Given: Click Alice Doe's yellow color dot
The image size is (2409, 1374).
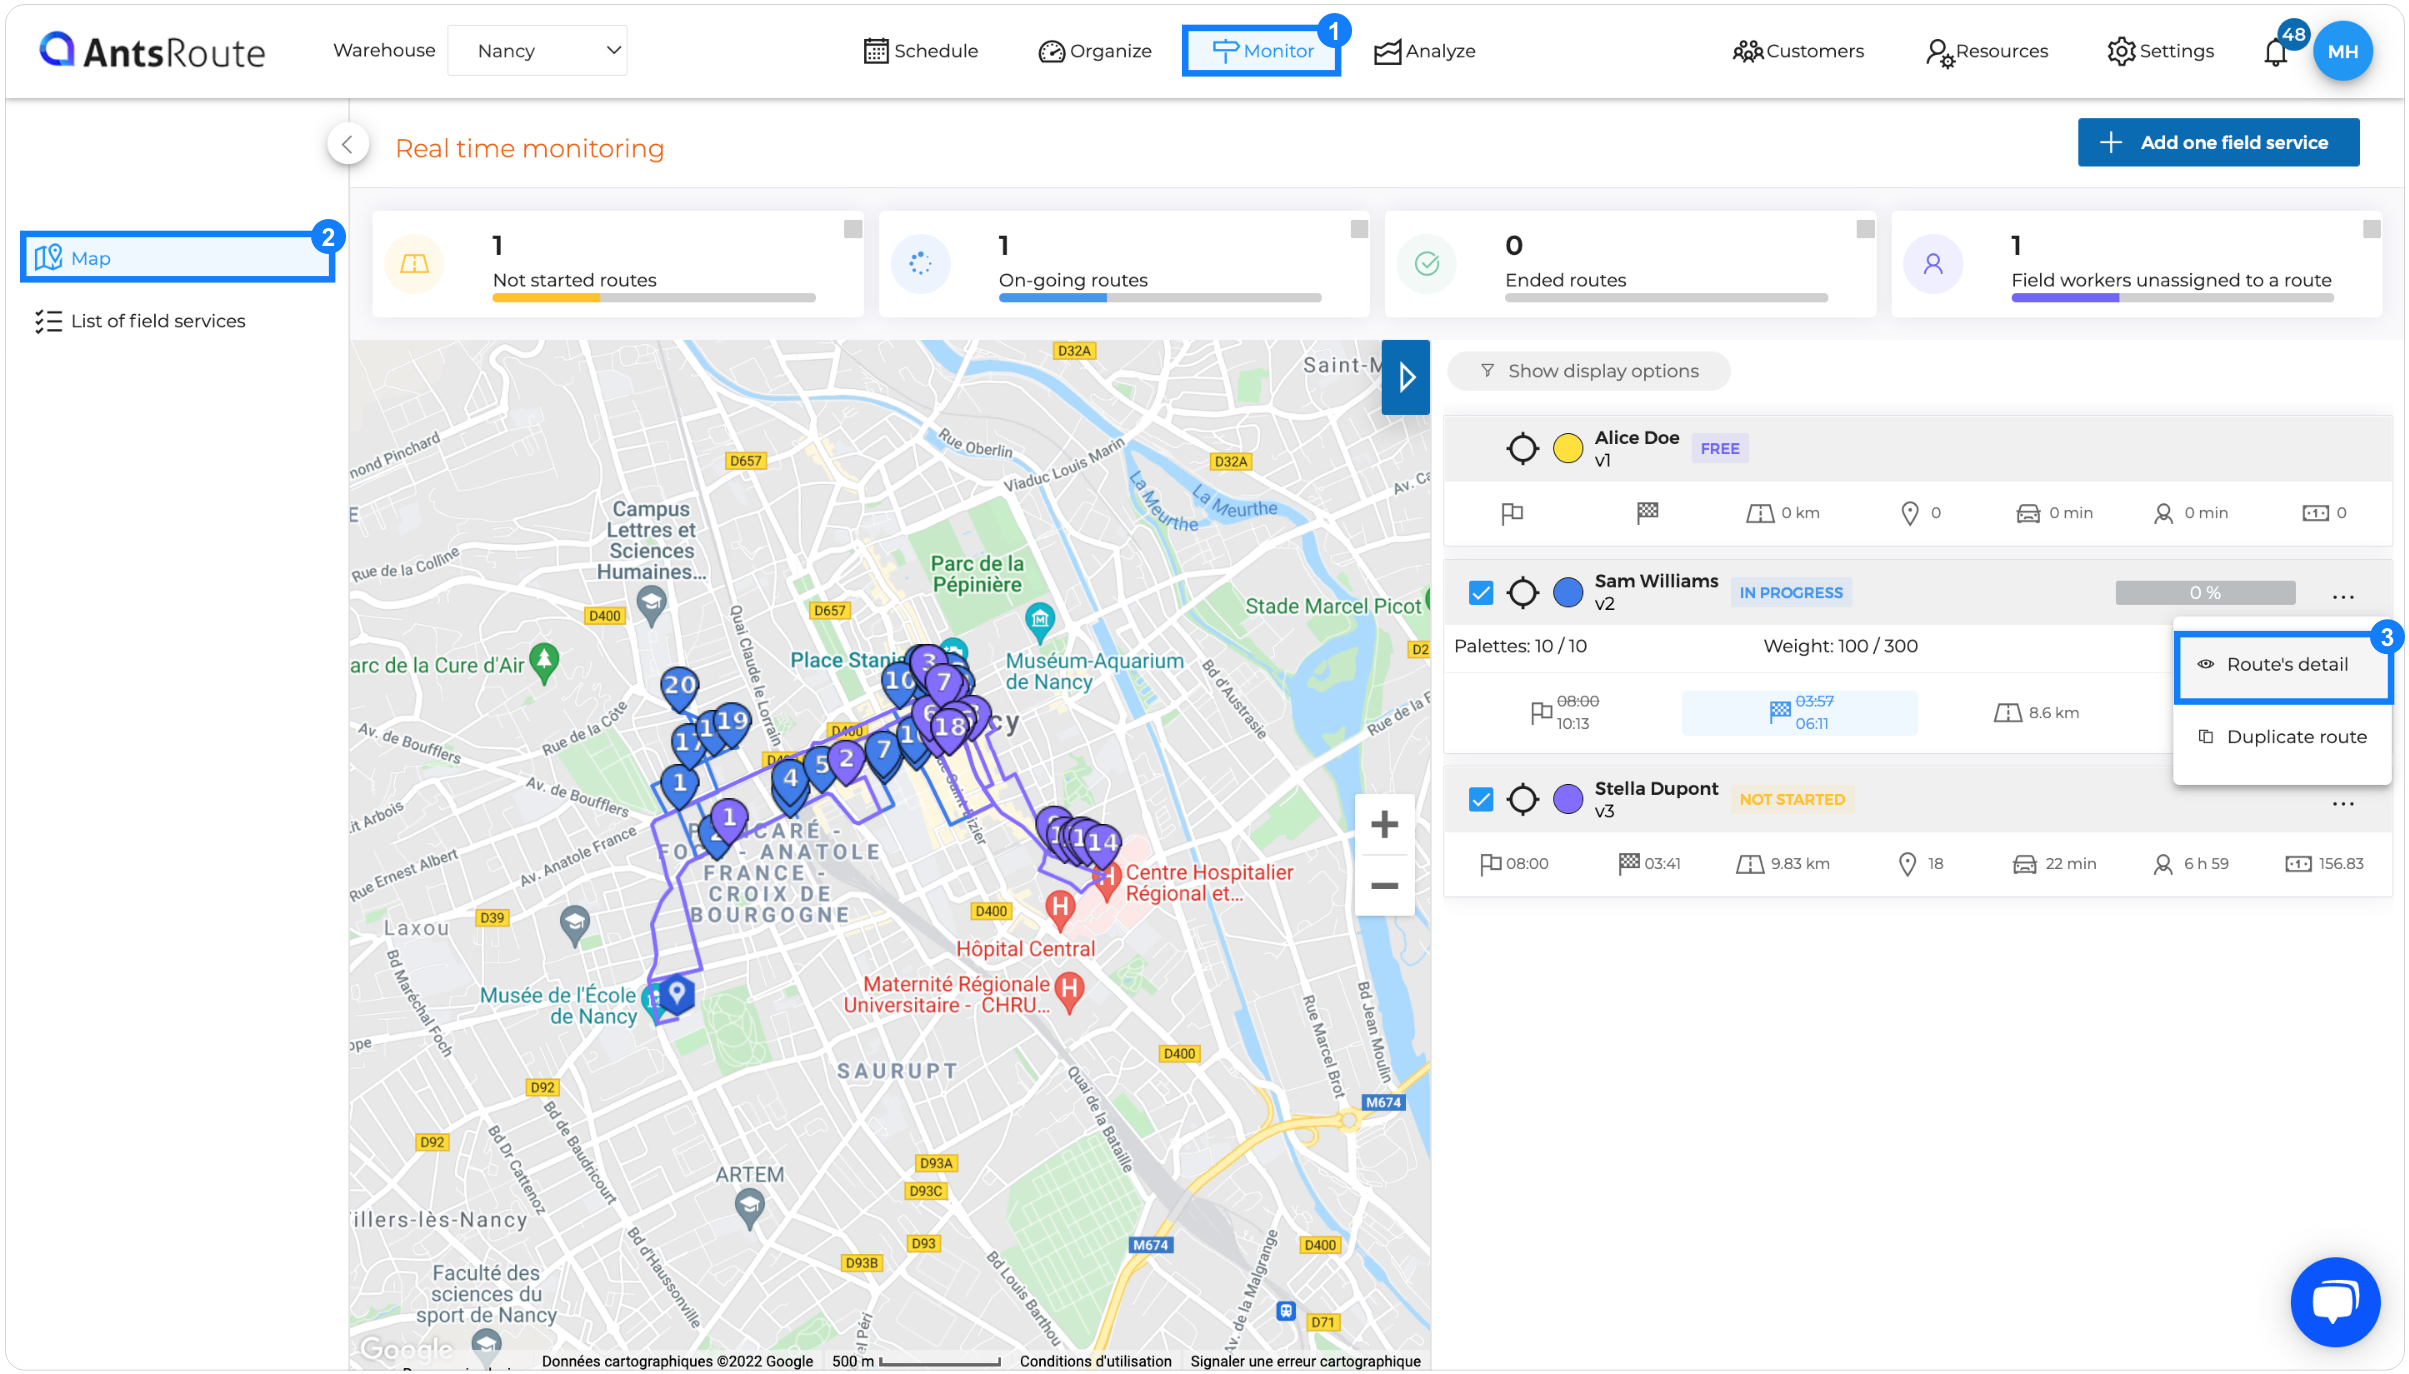Looking at the screenshot, I should [x=1567, y=449].
